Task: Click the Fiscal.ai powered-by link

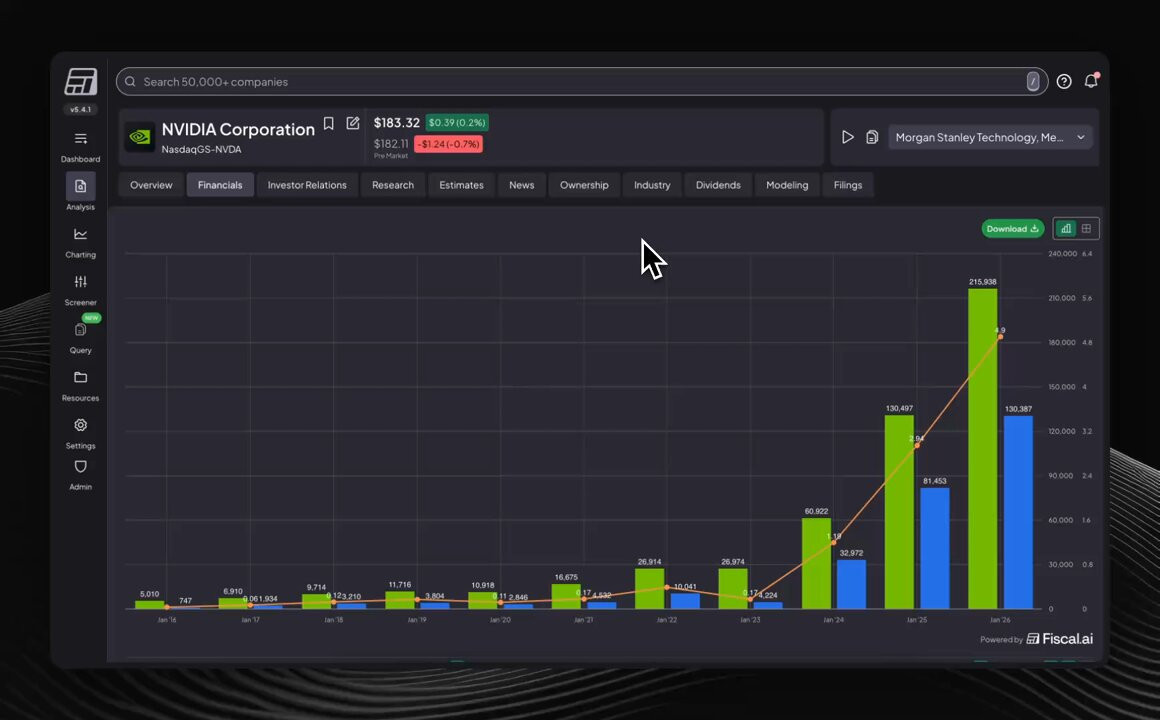Action: (1060, 639)
